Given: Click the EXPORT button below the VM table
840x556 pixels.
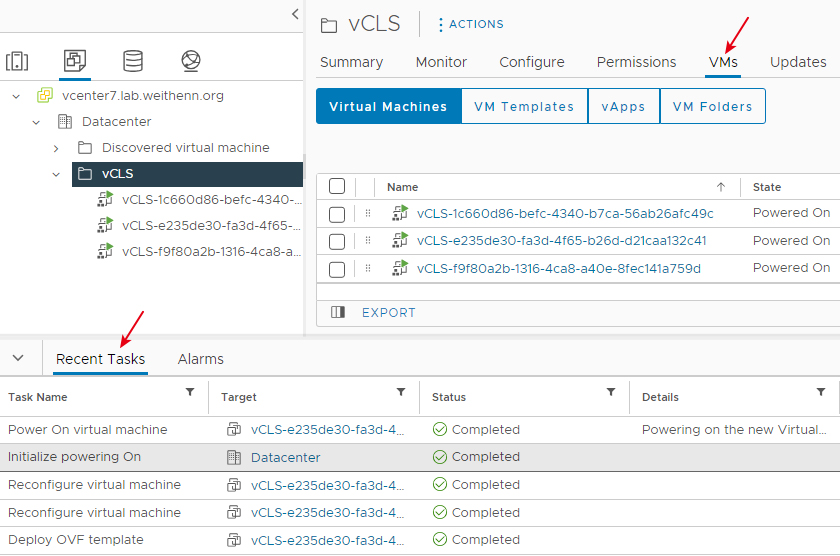Looking at the screenshot, I should [x=388, y=313].
